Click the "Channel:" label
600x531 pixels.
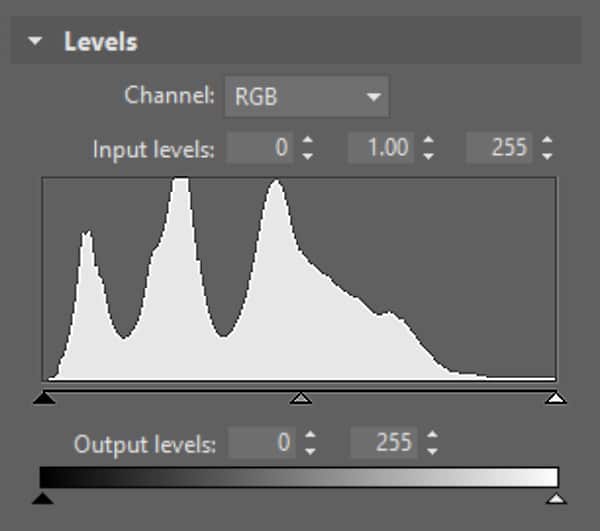pyautogui.click(x=169, y=95)
